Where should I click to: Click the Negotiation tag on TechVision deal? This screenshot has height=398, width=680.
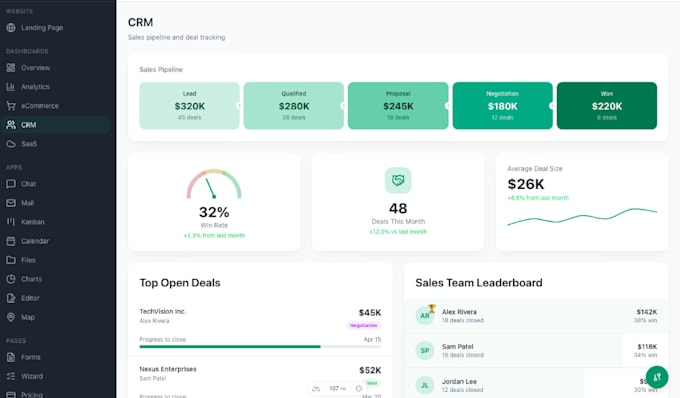click(x=363, y=325)
